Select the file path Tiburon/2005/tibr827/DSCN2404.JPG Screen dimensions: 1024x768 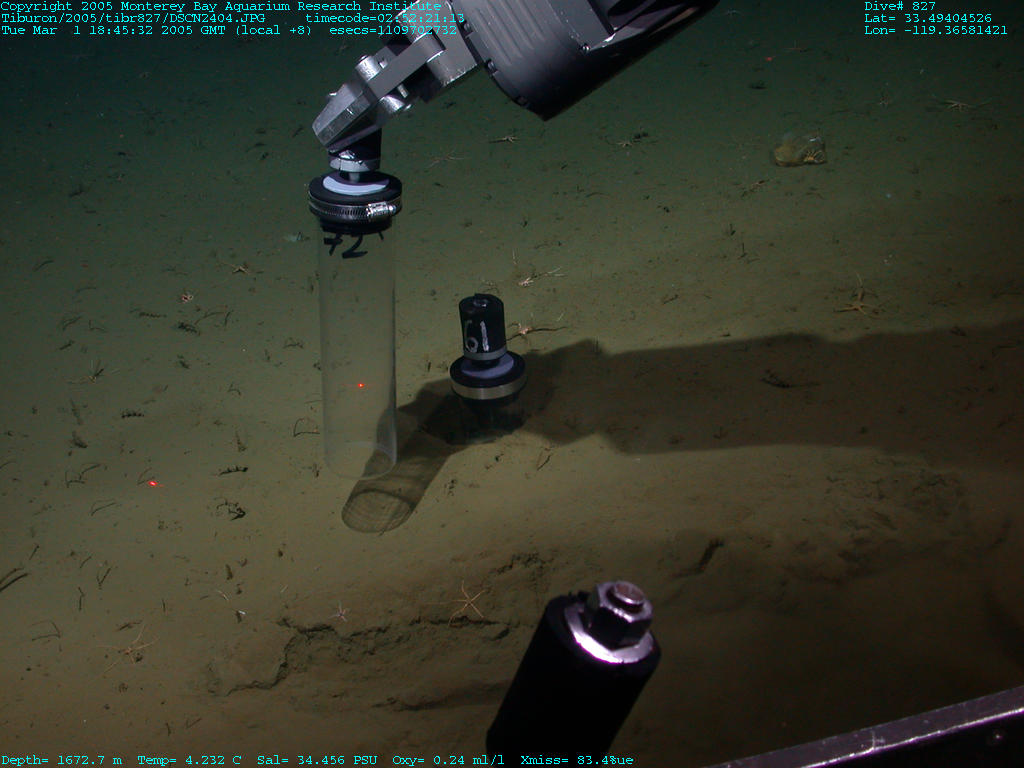point(133,18)
